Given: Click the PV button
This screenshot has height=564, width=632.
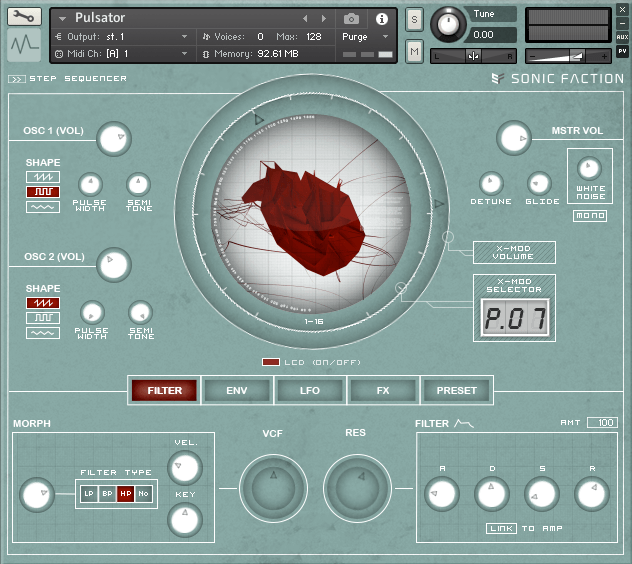Looking at the screenshot, I should click(622, 51).
